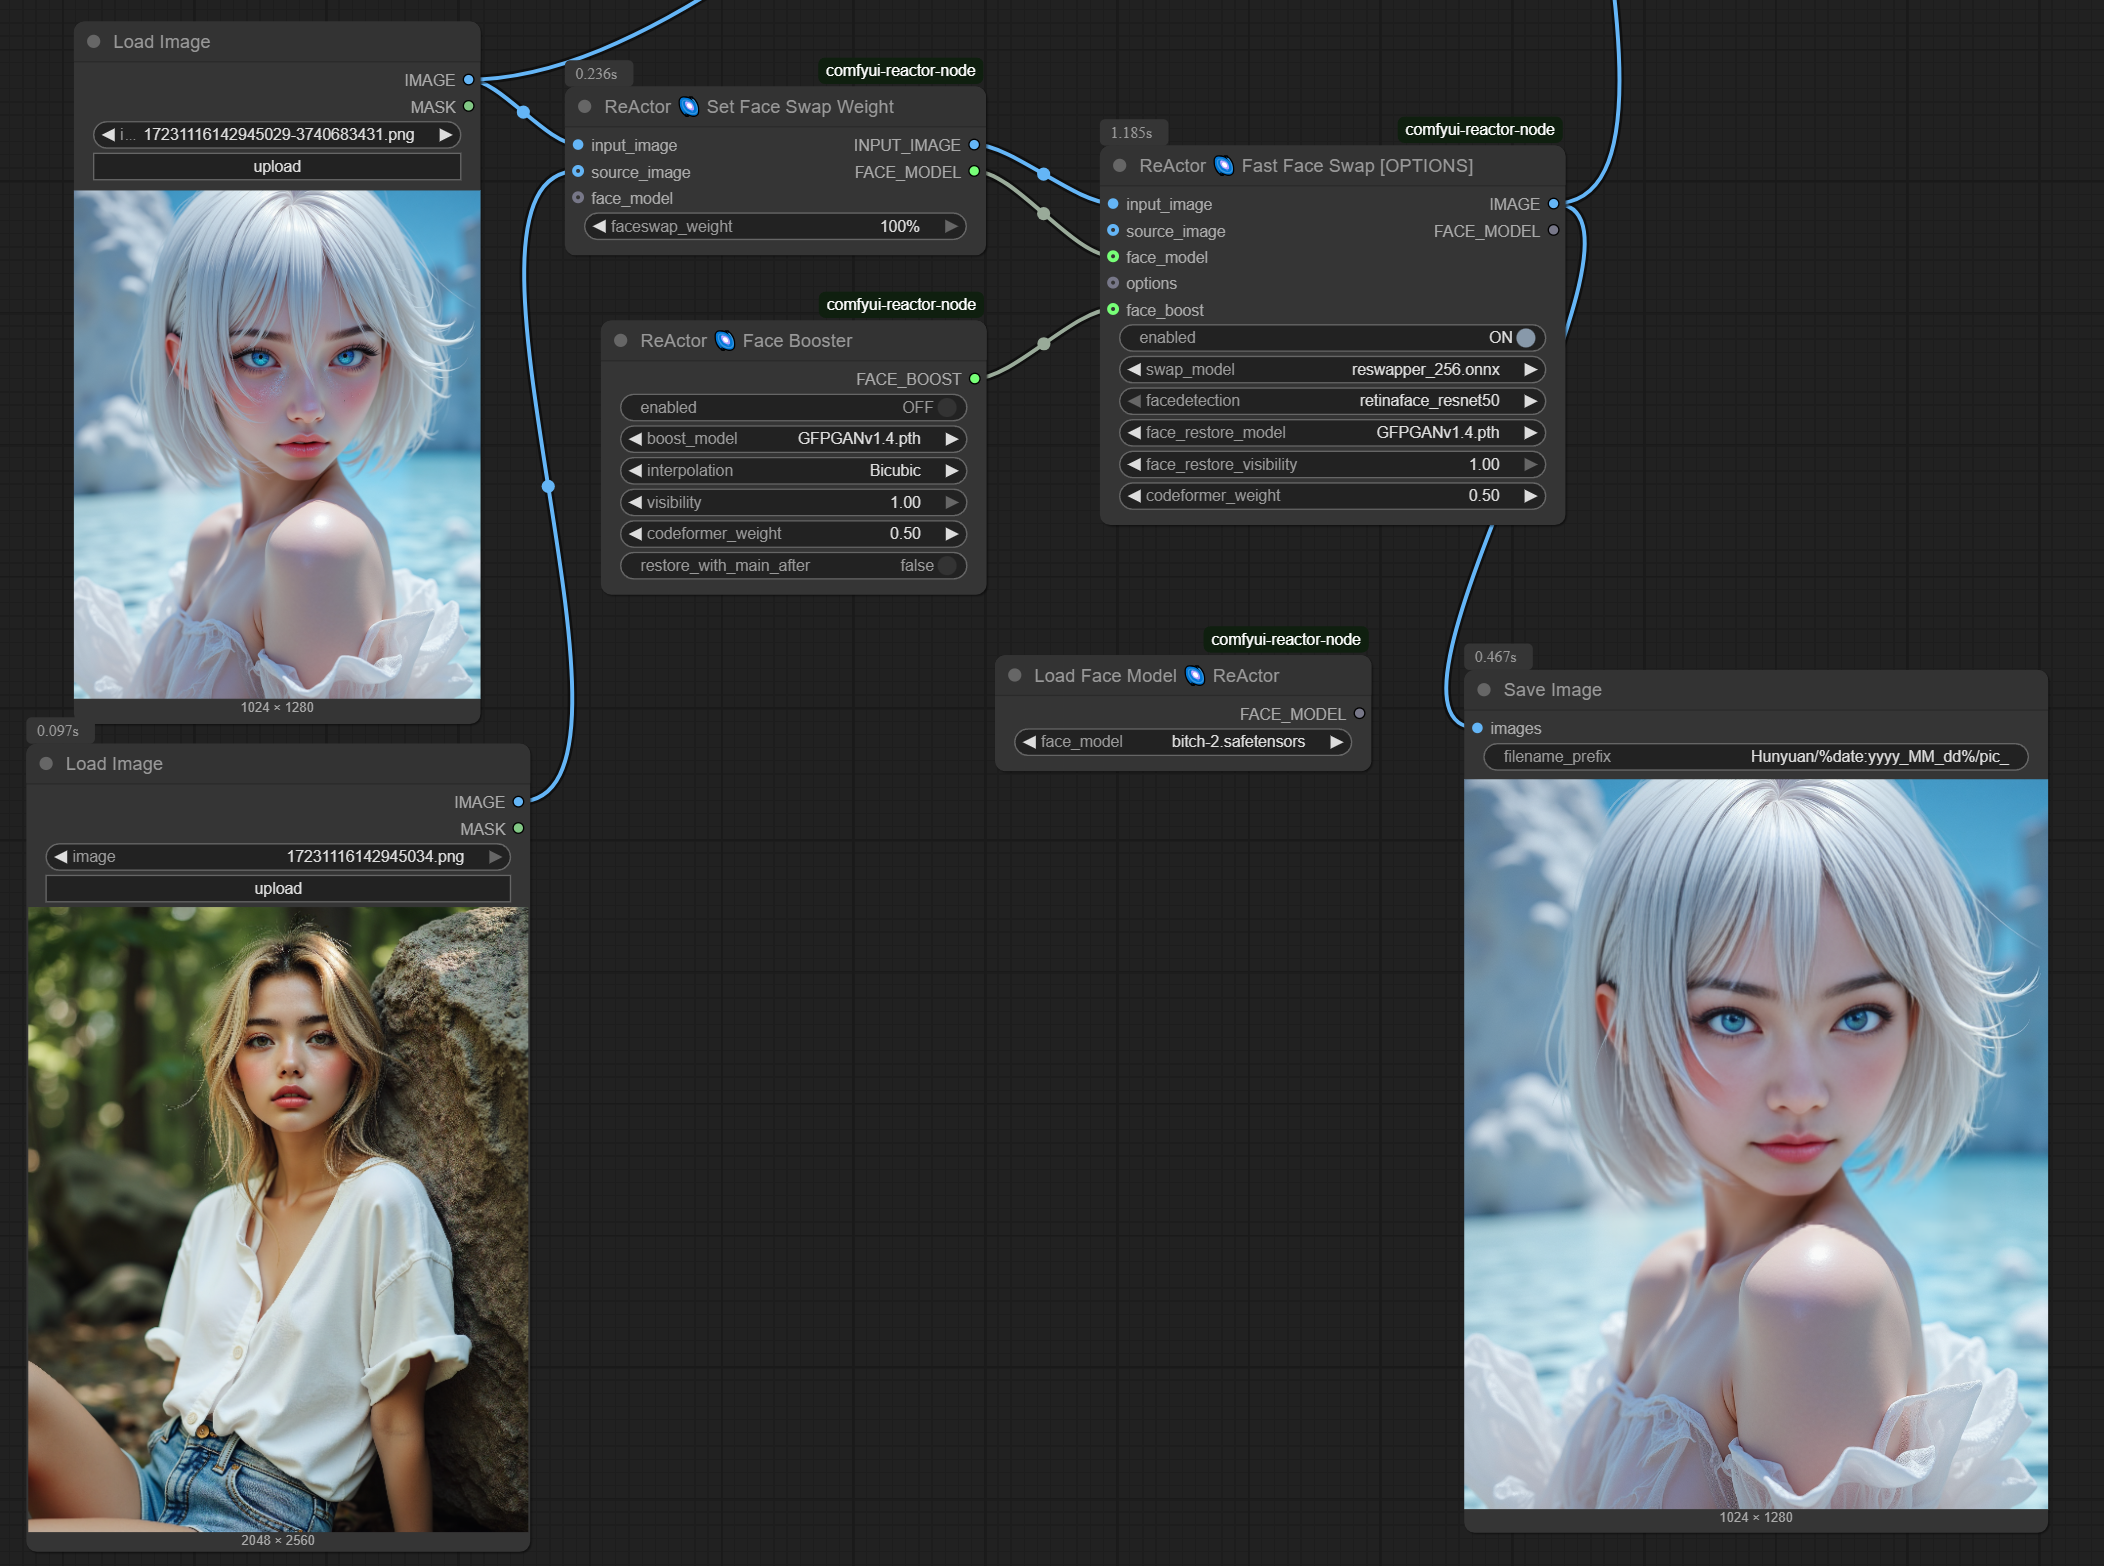Click the images input connector on Save Image
Viewport: 2104px width, 1566px height.
[x=1477, y=728]
